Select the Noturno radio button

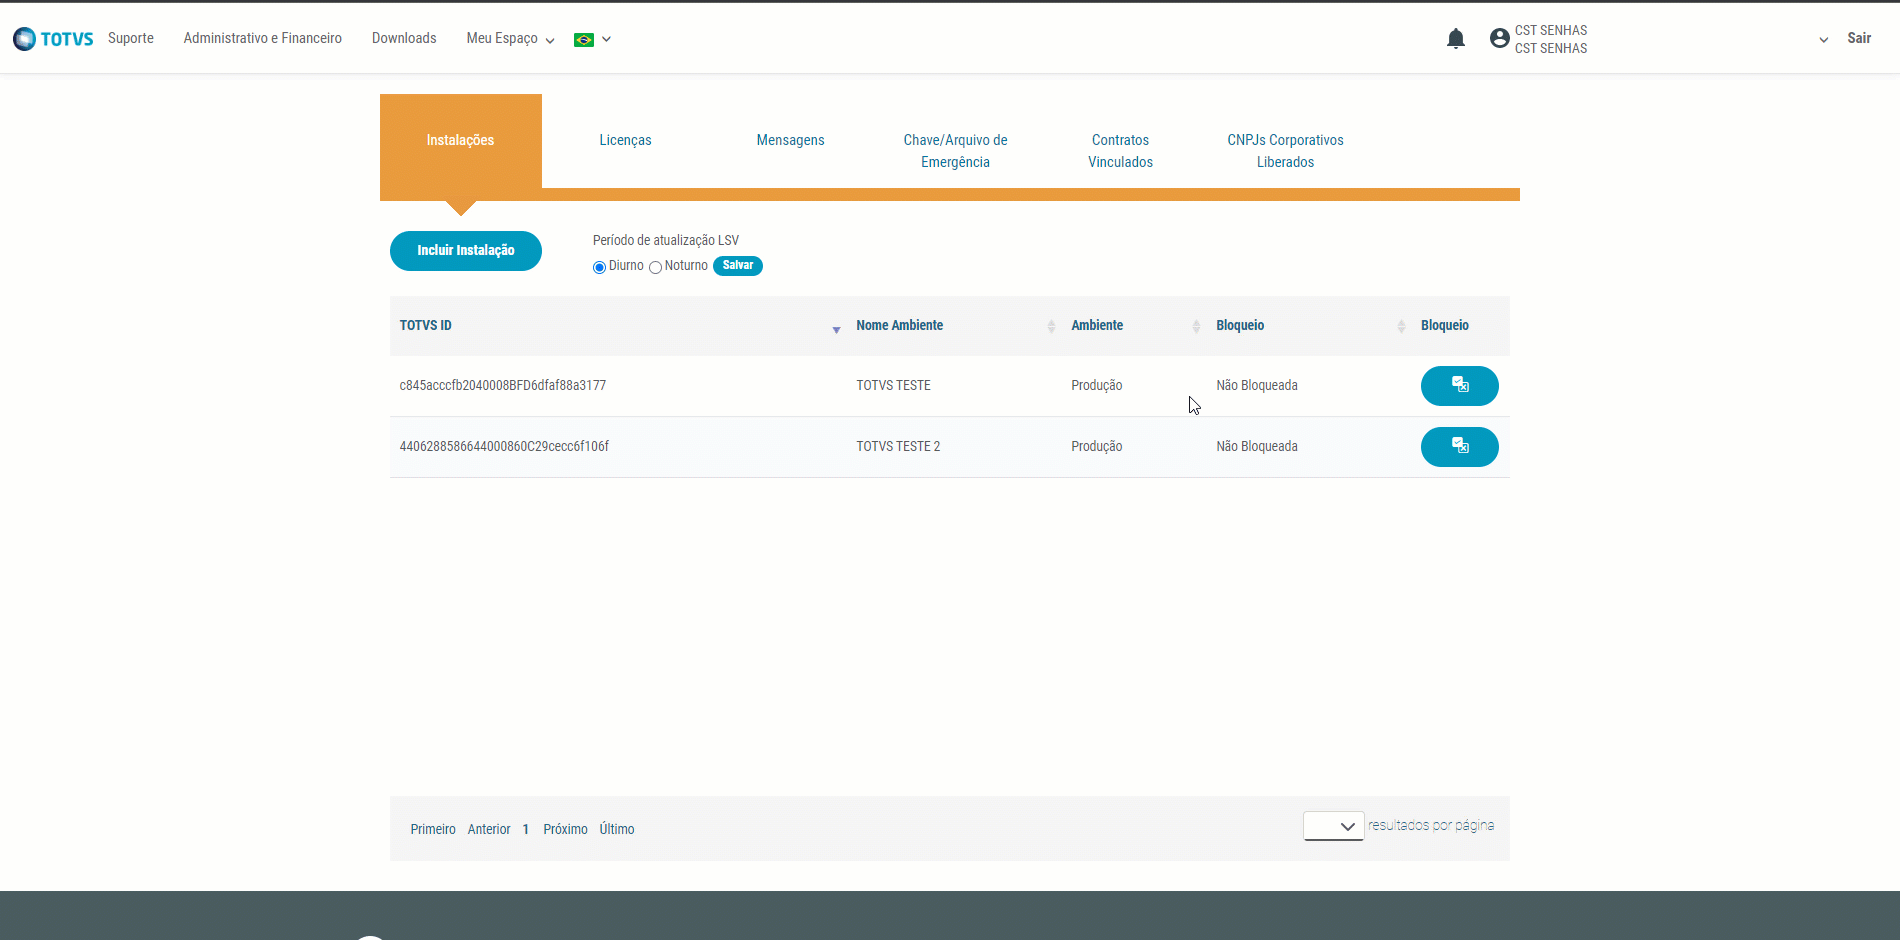point(656,267)
